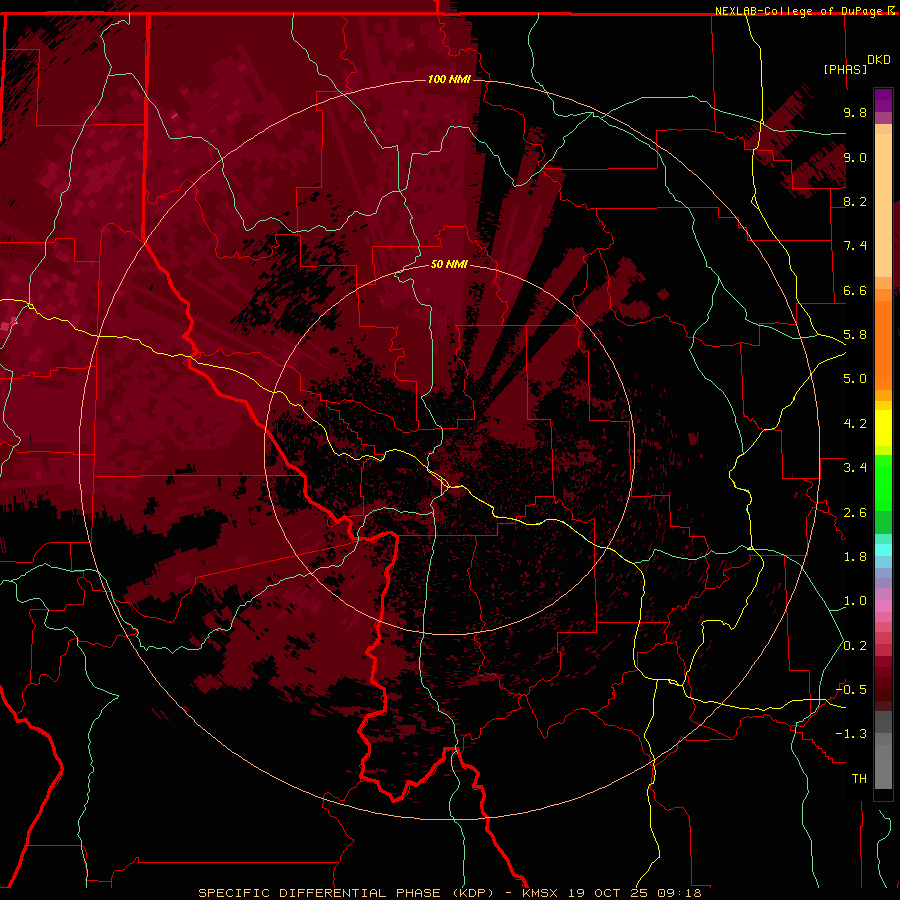Click the KMSX station identifier
Viewport: 900px width, 900px height.
click(542, 893)
